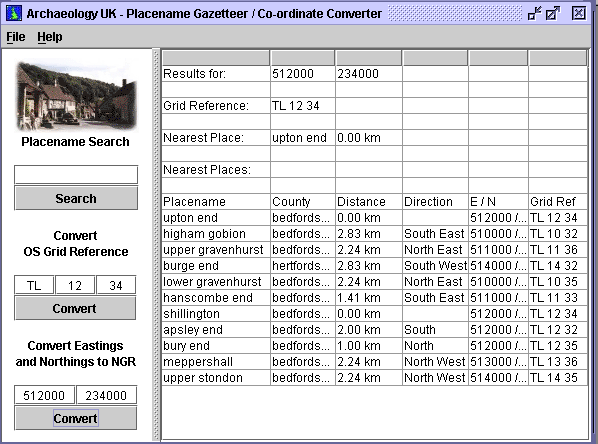Select the 512000 eastings field
Screen dimensions: 598x444
44,395
